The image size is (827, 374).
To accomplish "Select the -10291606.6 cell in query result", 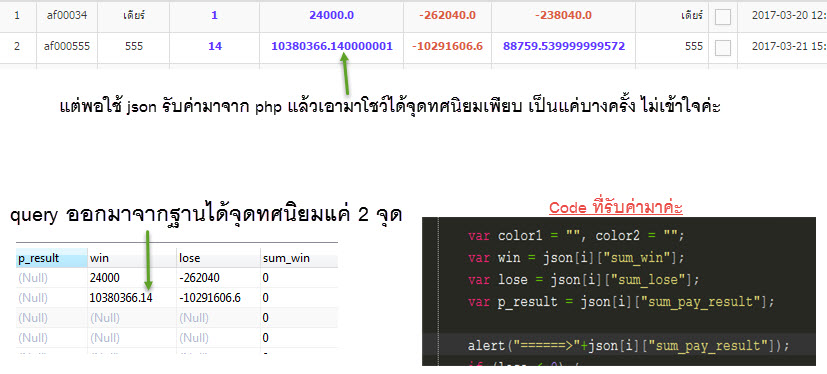I will click(x=218, y=298).
